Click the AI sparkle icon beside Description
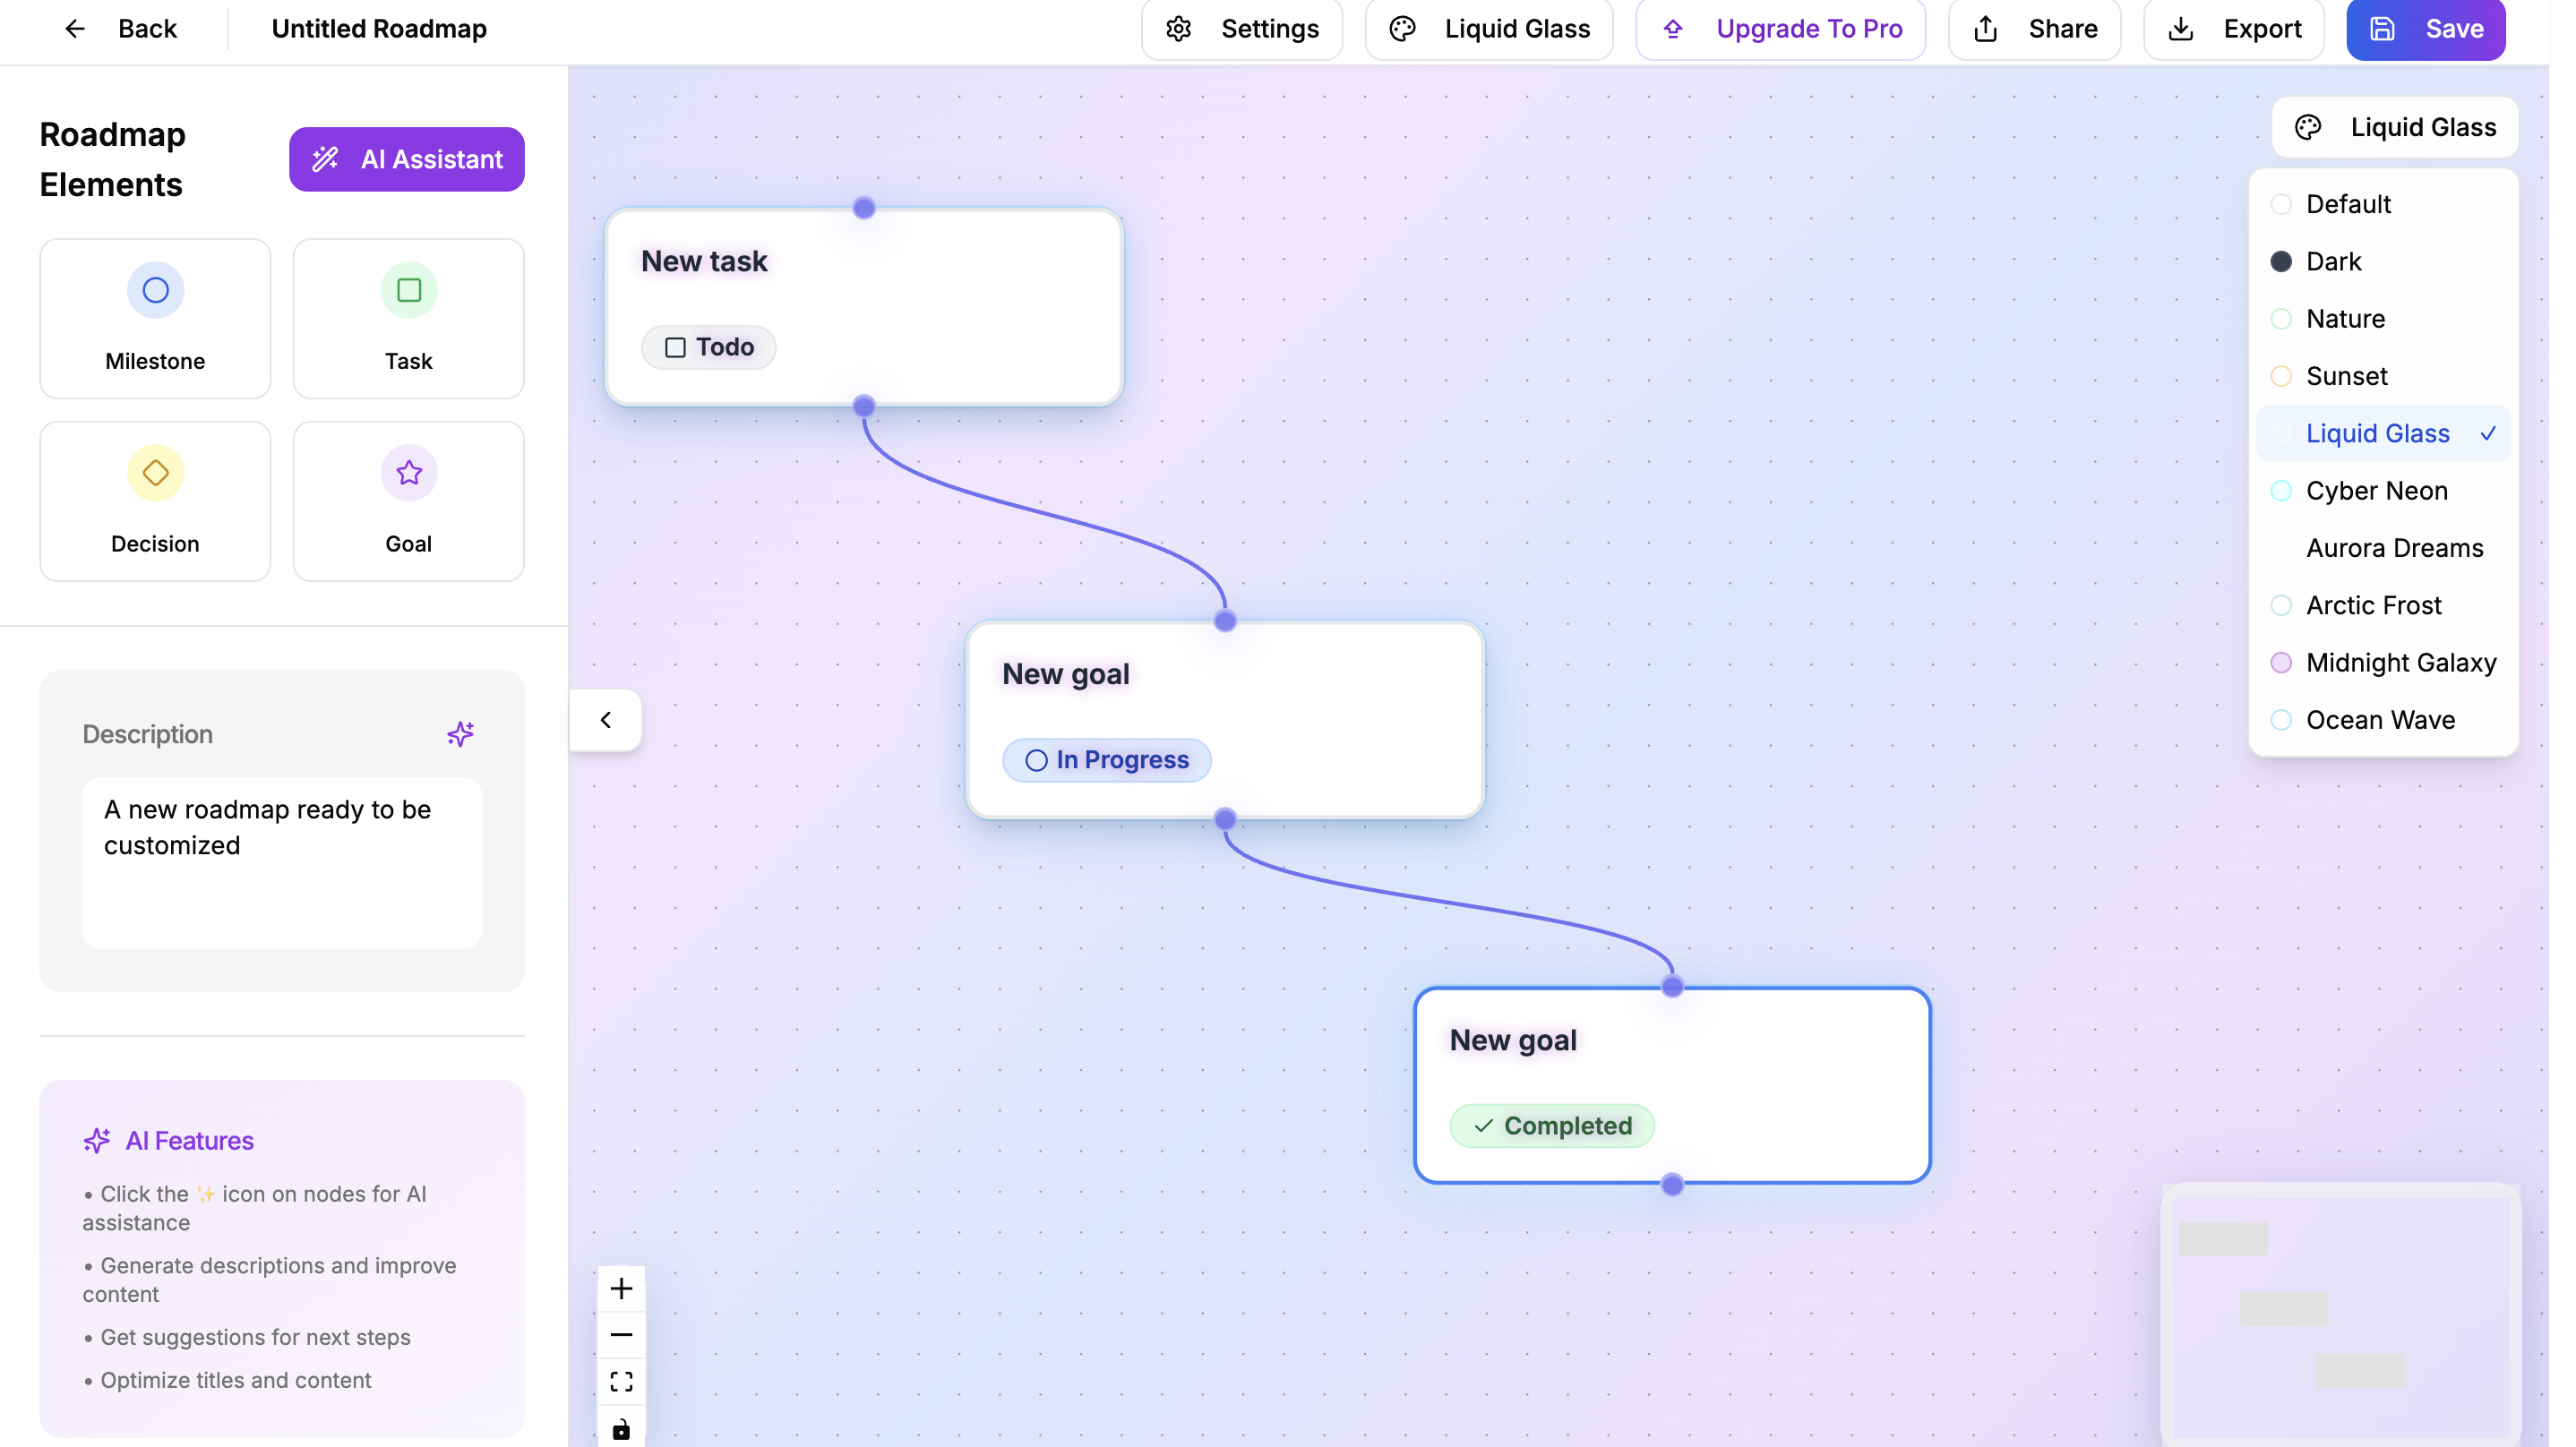 (460, 734)
